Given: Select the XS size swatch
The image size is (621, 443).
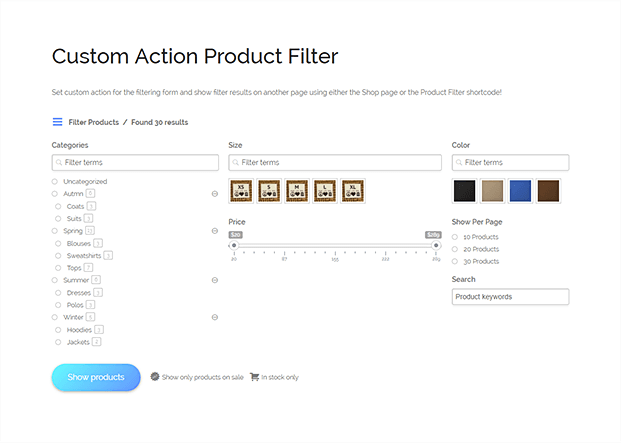Looking at the screenshot, I should pyautogui.click(x=241, y=191).
